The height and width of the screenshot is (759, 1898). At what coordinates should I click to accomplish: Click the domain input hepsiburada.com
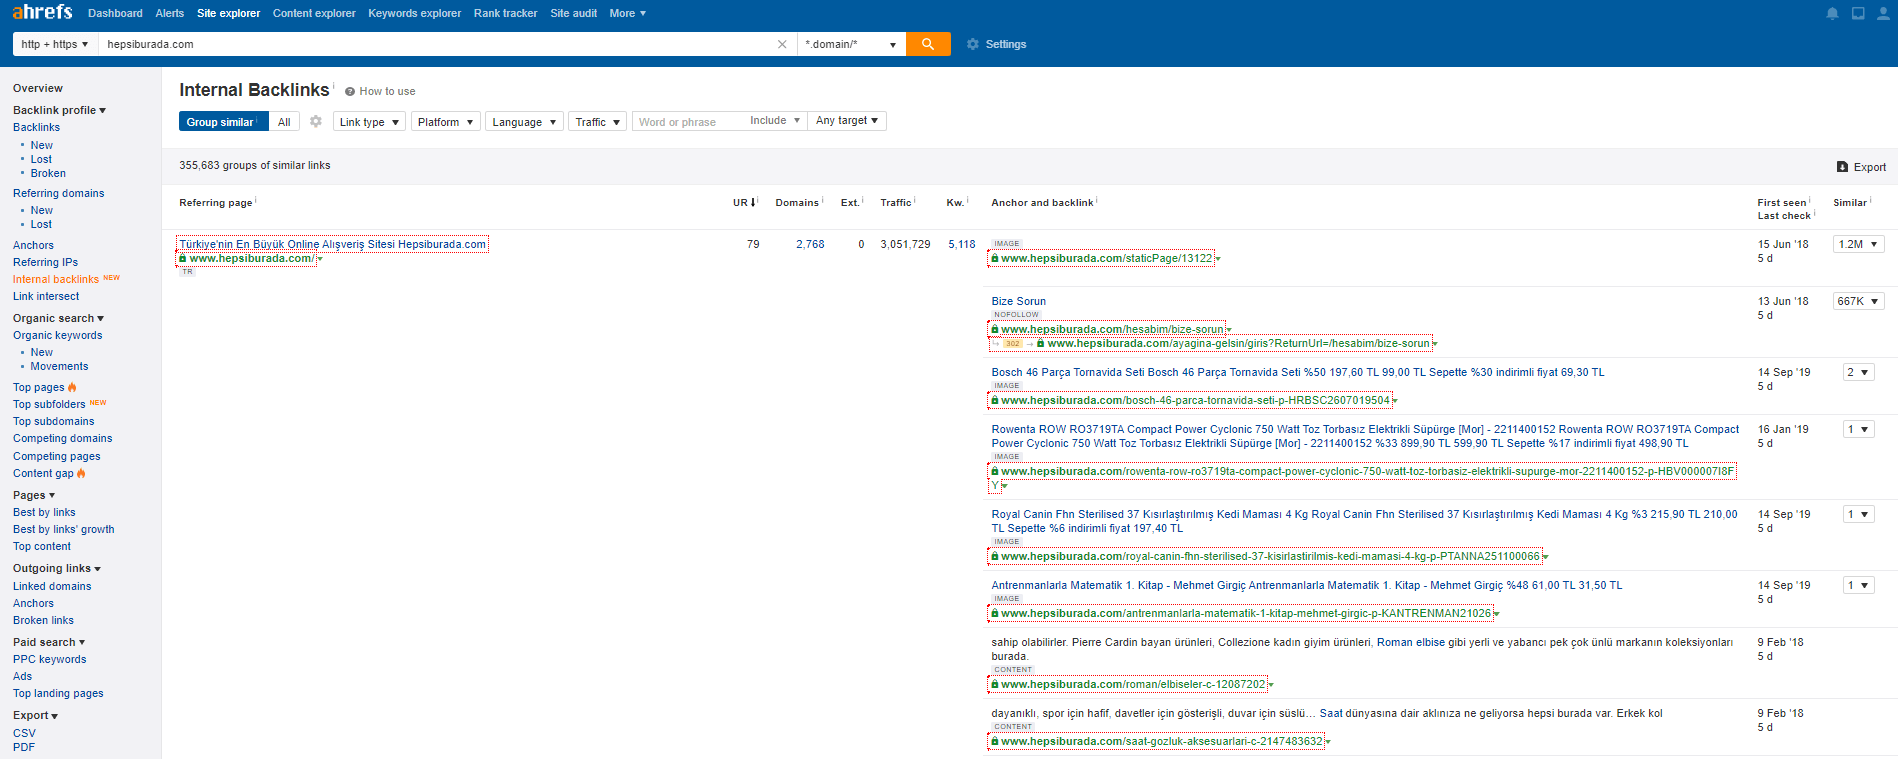436,44
